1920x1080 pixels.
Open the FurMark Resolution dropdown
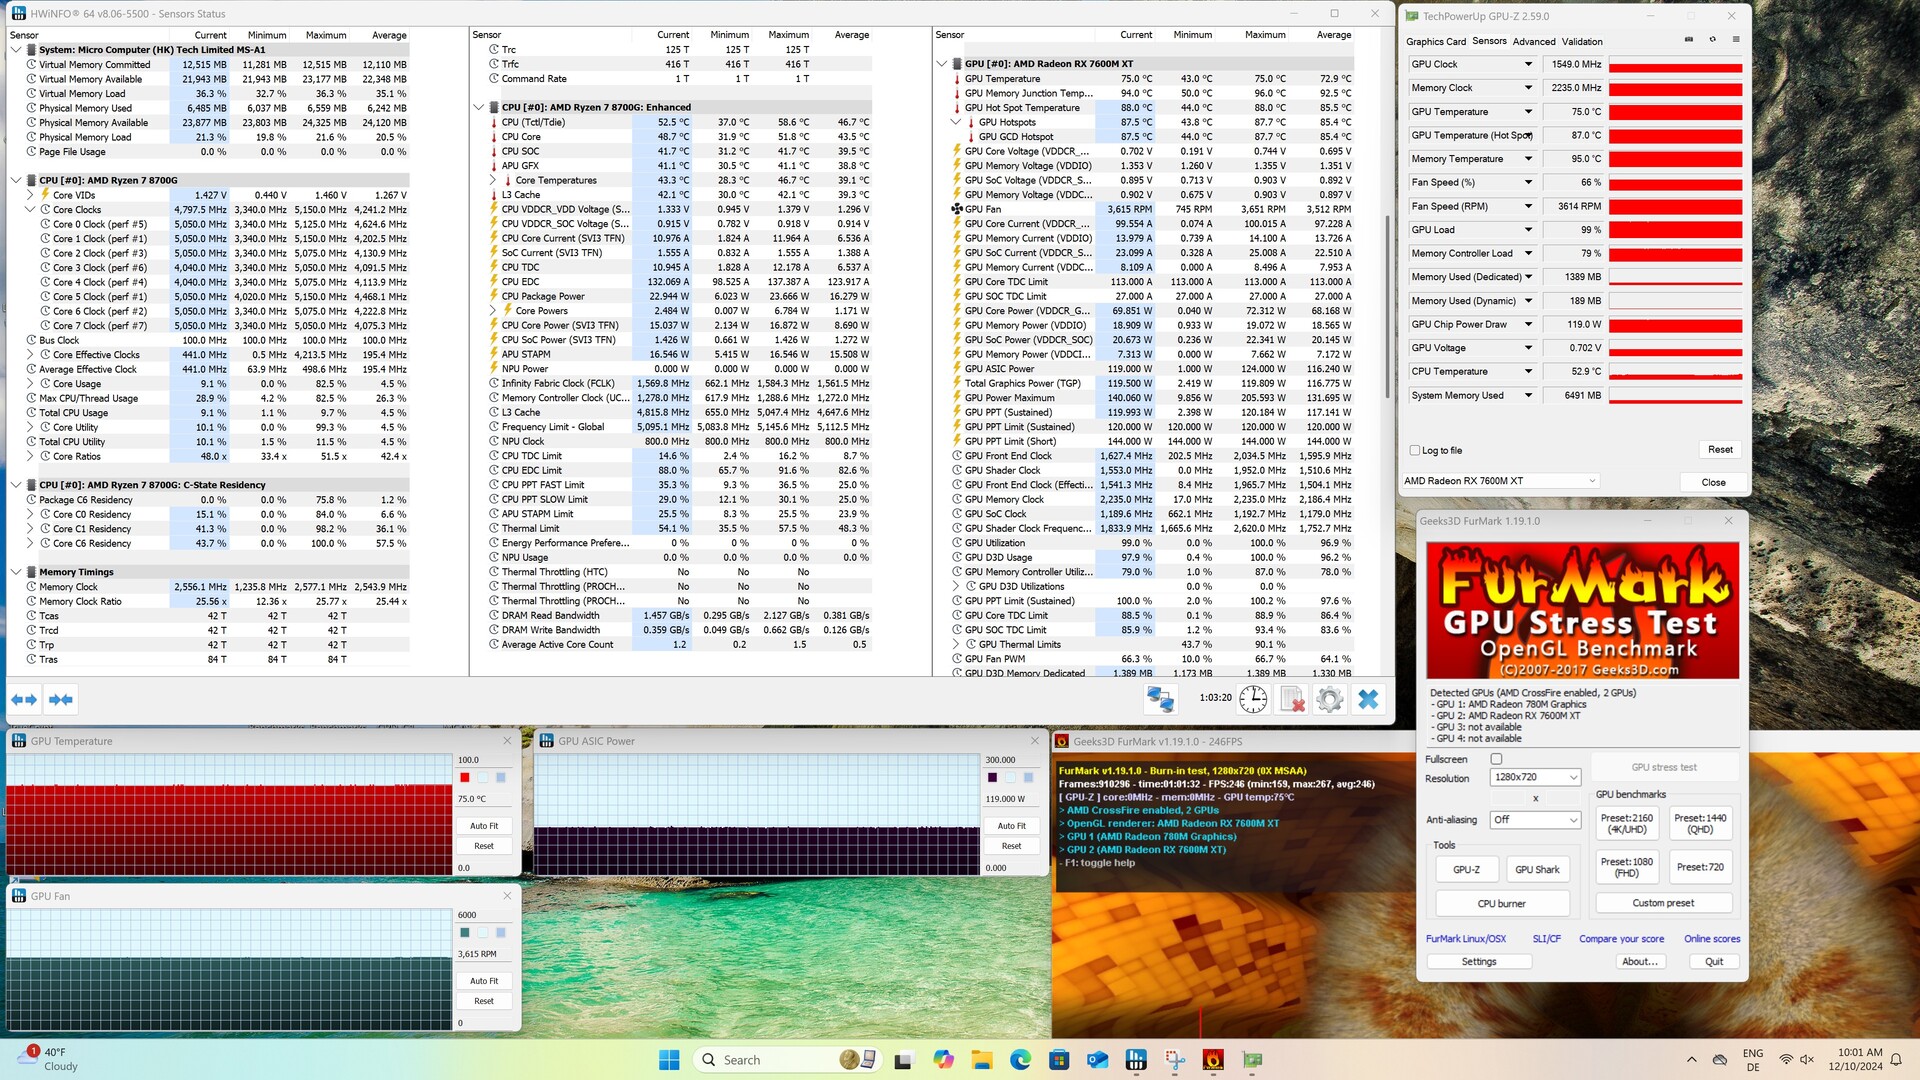[x=1534, y=777]
